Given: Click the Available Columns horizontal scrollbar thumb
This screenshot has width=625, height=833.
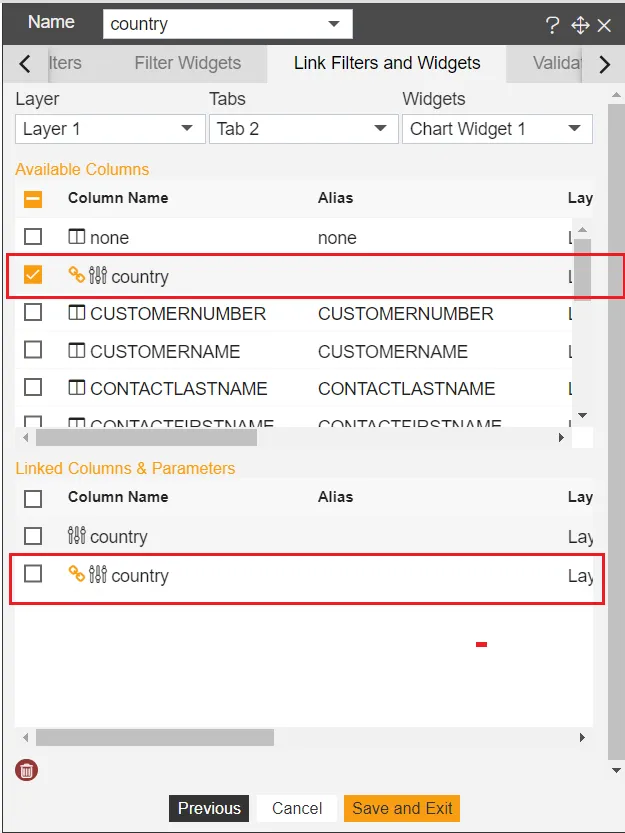Looking at the screenshot, I should 146,438.
